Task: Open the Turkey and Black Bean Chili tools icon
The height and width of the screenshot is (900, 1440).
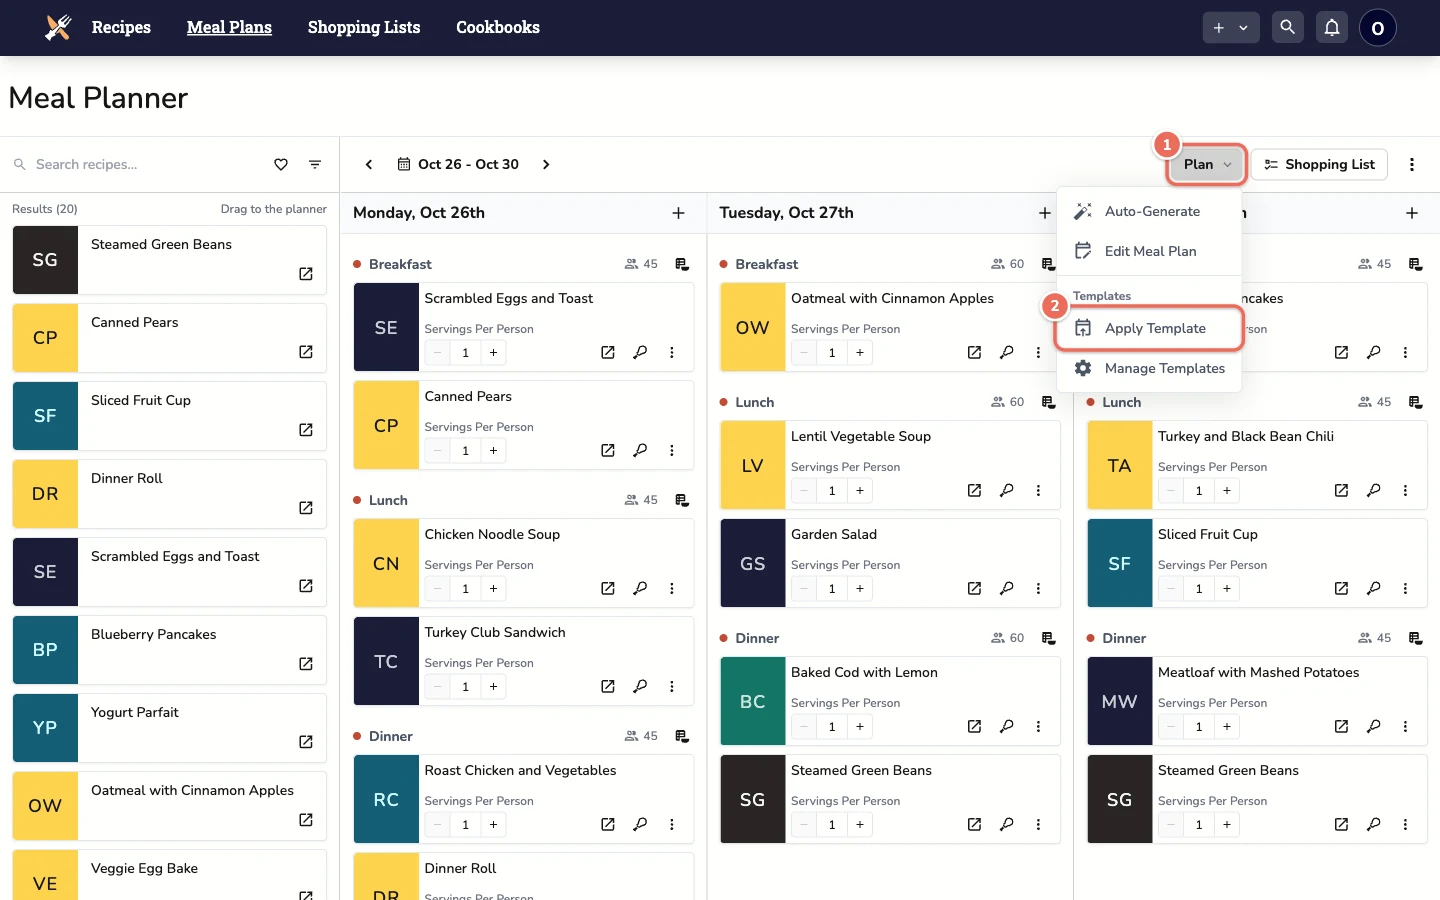Action: point(1374,490)
